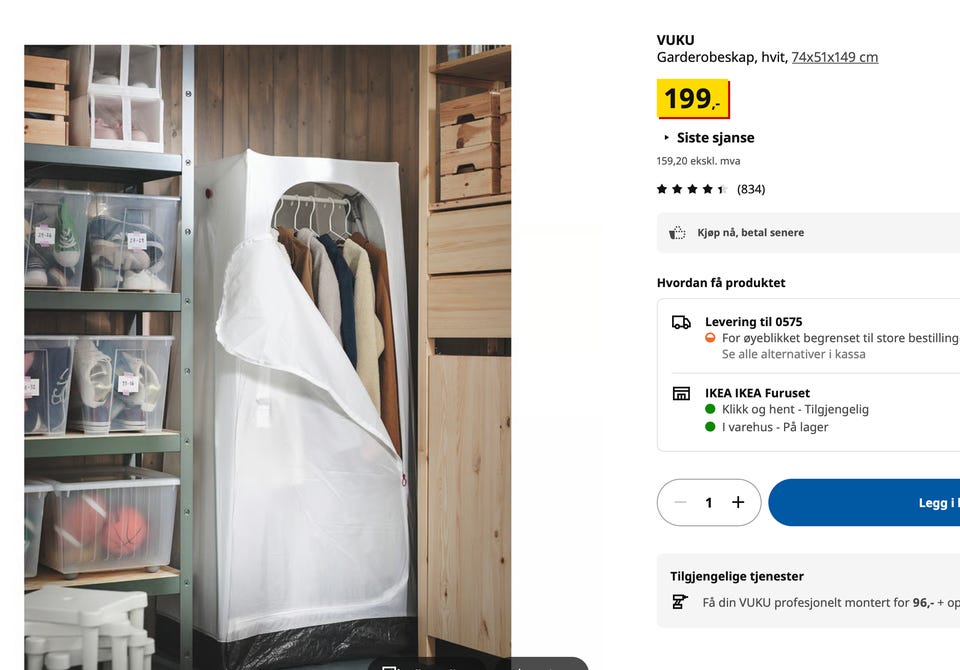This screenshot has width=960, height=670.
Task: Click the shopping basket icon beside Kjøp nå
Action: click(x=677, y=233)
